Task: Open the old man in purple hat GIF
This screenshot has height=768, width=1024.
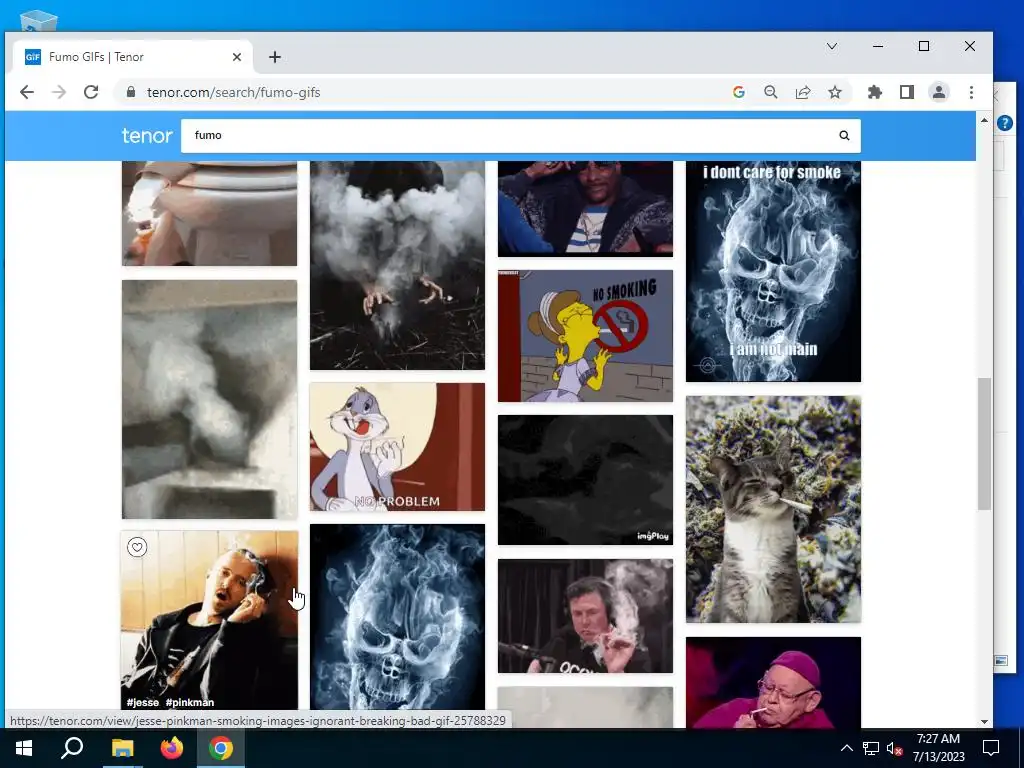Action: (x=773, y=682)
